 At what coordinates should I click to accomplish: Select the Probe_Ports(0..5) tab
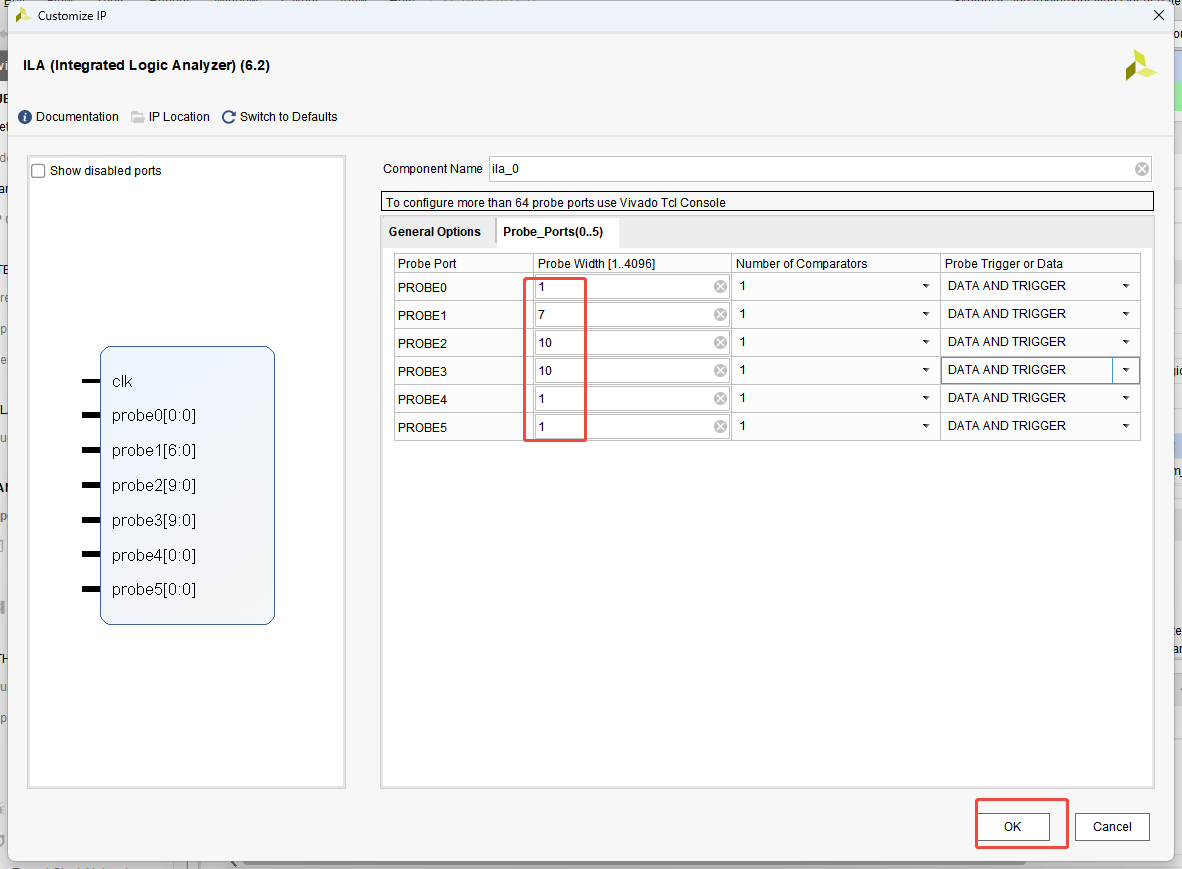pos(553,232)
